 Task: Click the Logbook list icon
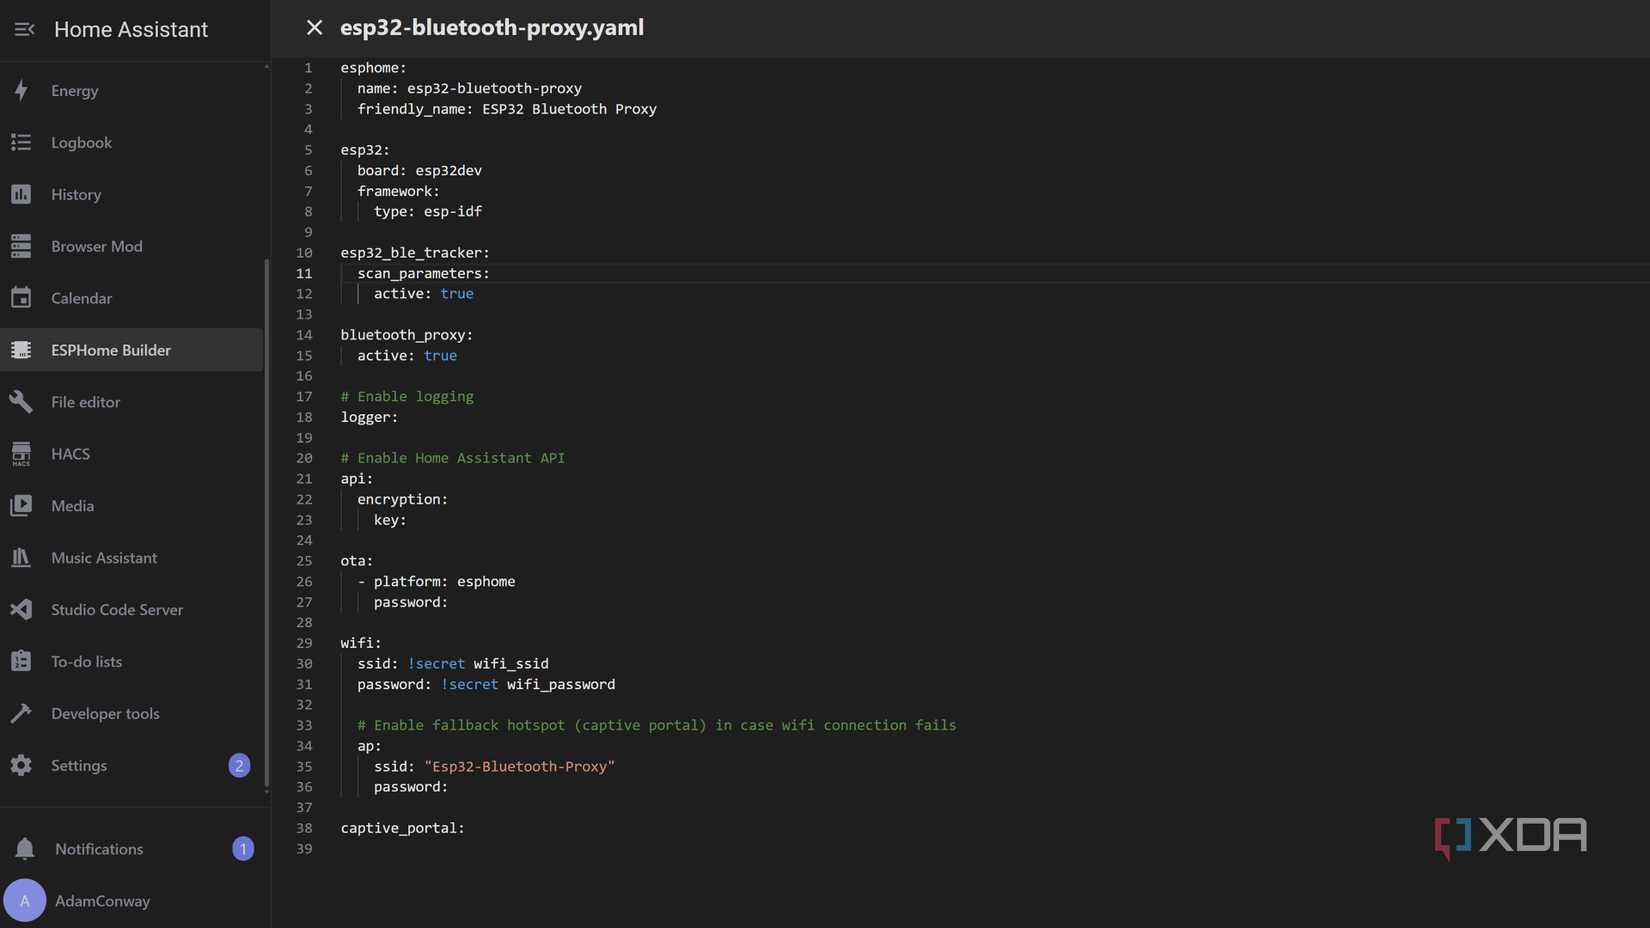point(21,142)
